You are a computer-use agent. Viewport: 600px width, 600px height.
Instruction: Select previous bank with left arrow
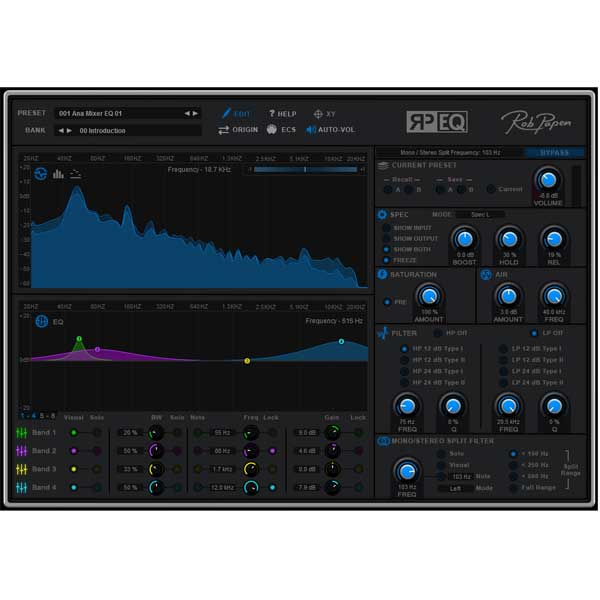pos(61,130)
